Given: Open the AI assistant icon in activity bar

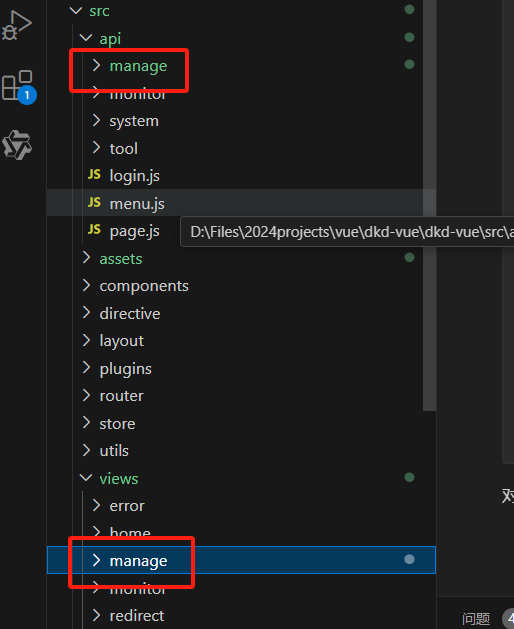Looking at the screenshot, I should (x=16, y=145).
